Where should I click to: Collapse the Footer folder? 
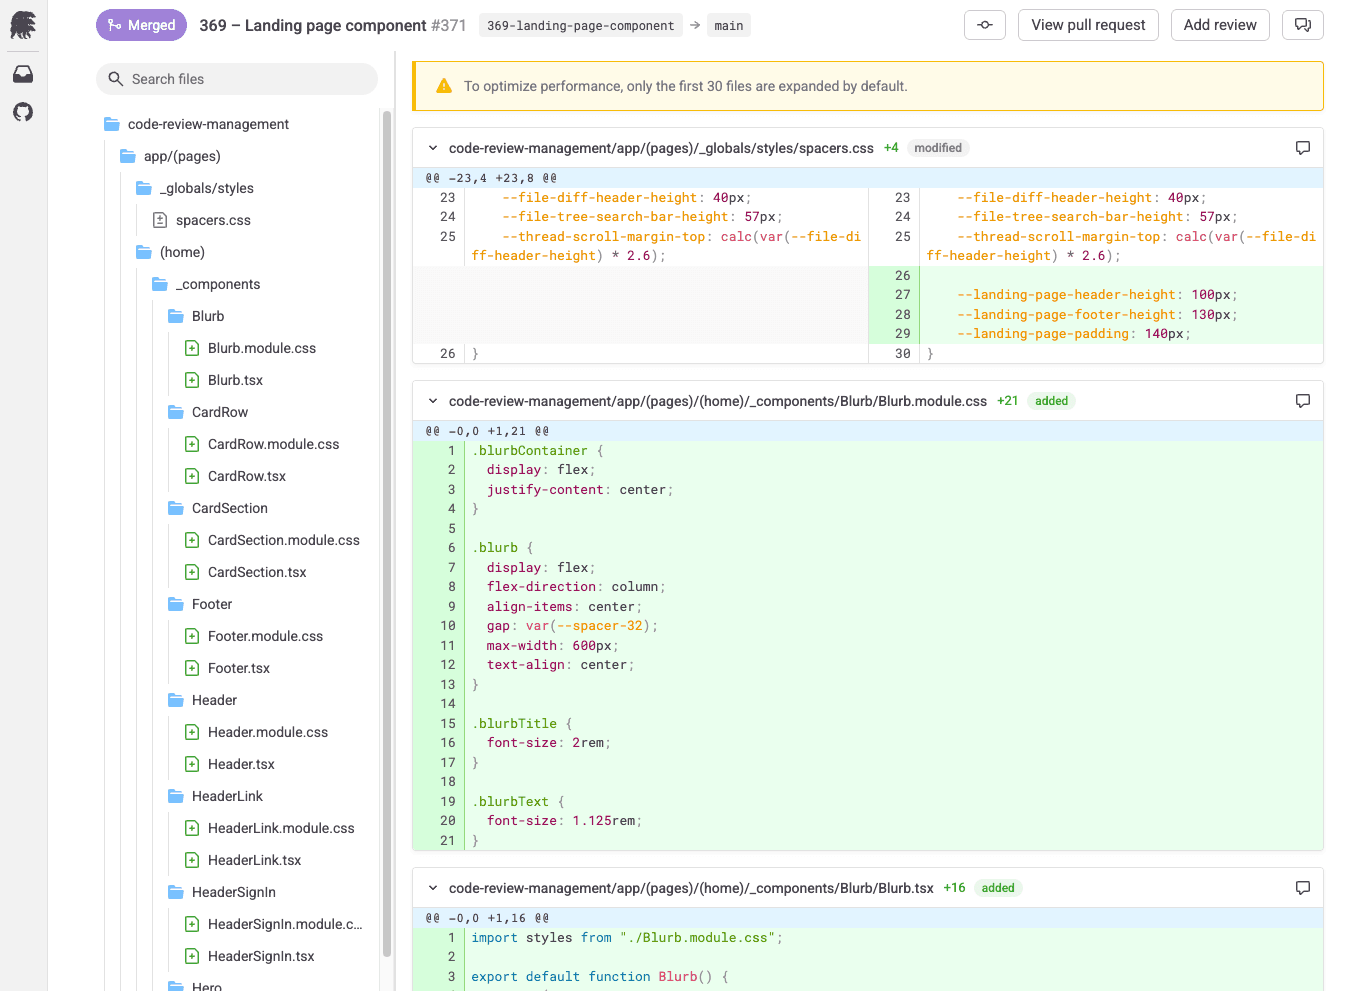[x=200, y=604]
